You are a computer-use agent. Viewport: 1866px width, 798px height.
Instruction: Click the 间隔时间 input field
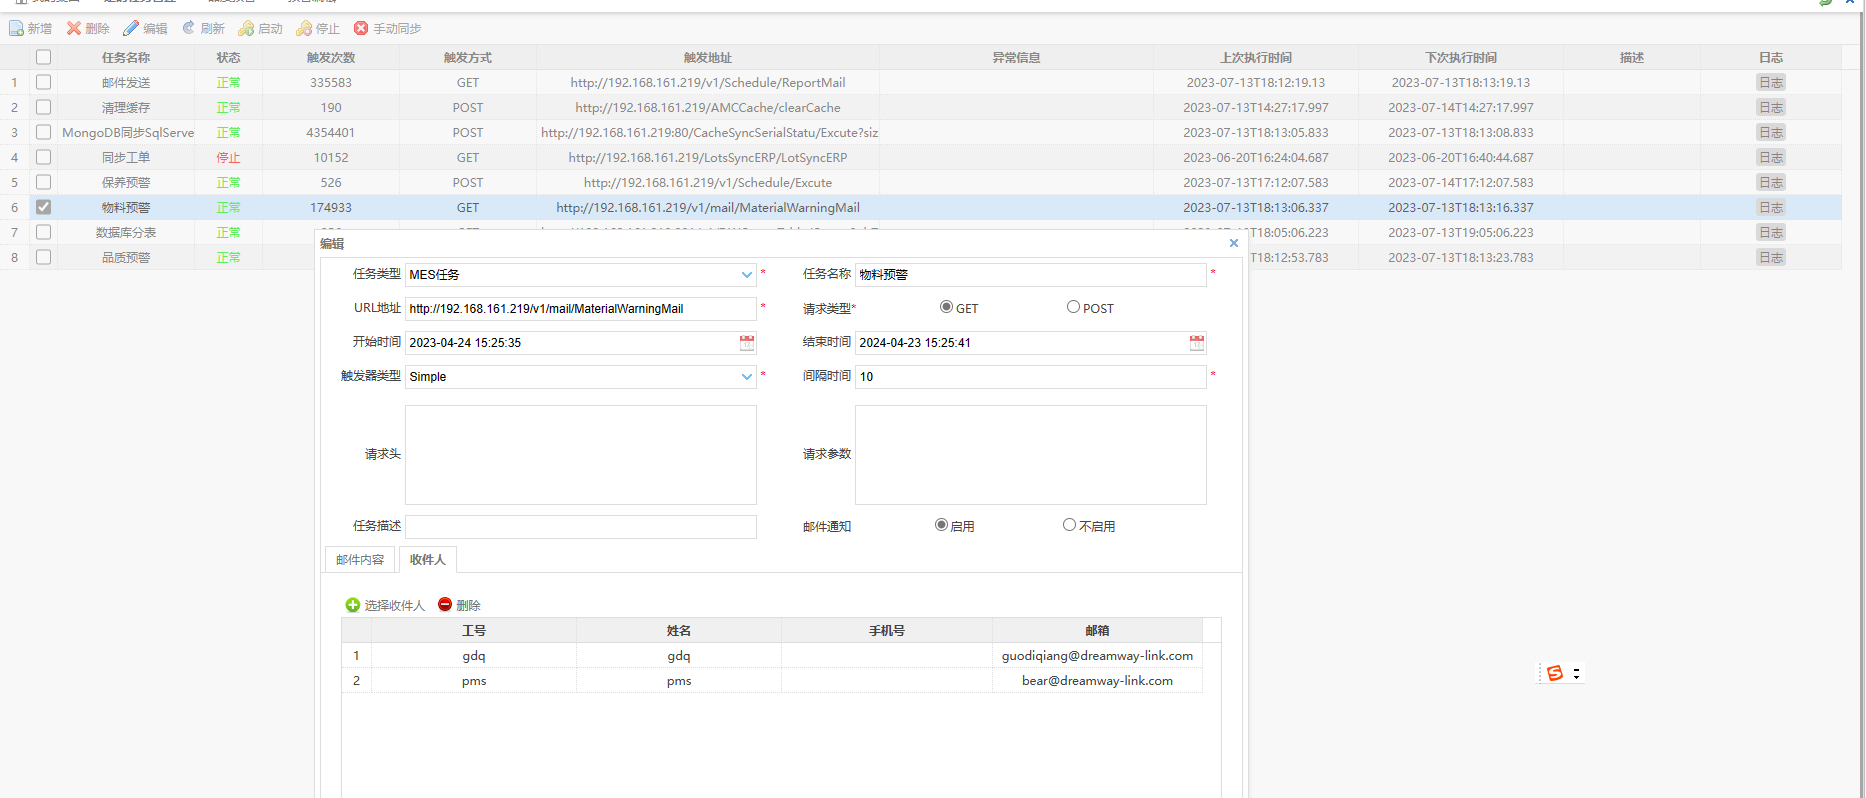pyautogui.click(x=1030, y=377)
